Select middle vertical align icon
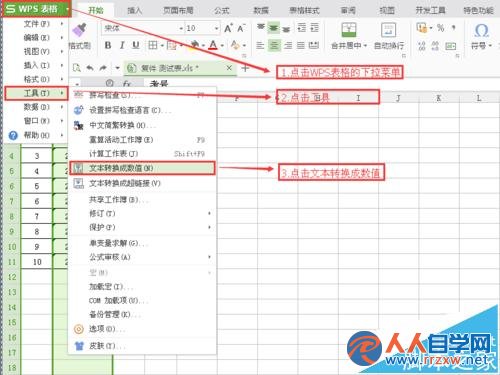Screen dimensions: 500x375 [274, 28]
